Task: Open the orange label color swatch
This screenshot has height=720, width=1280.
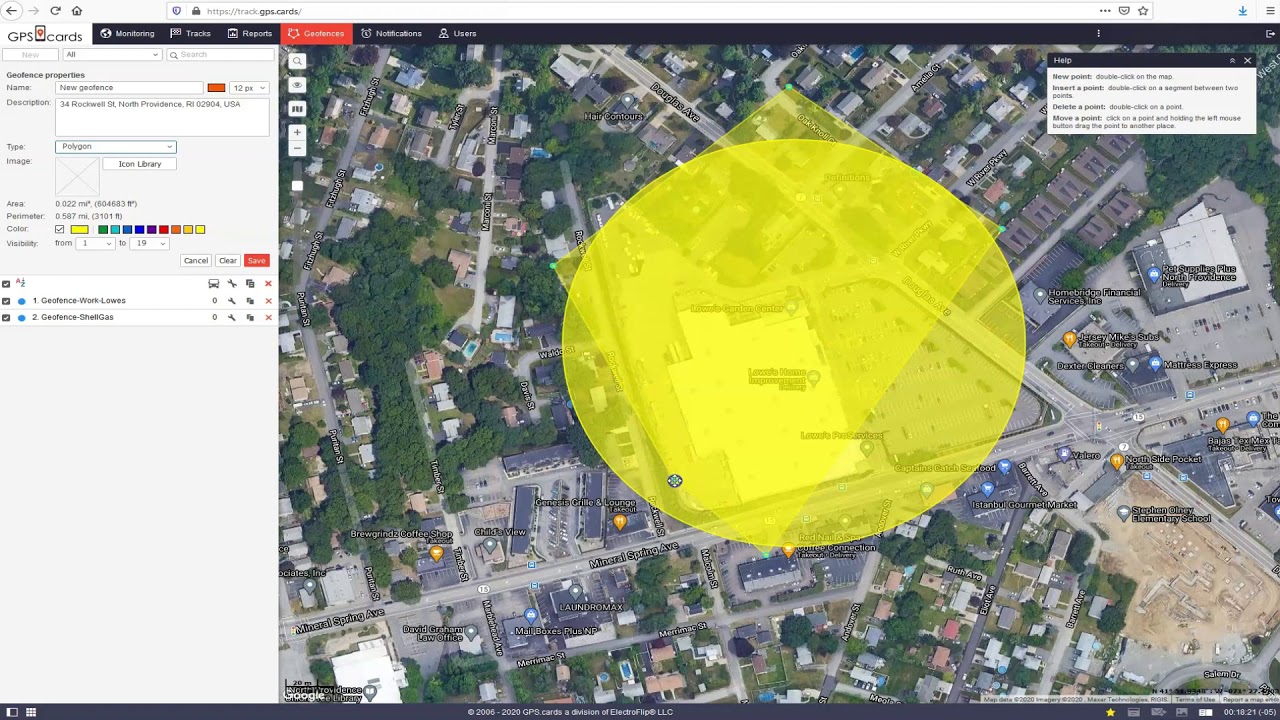Action: click(x=216, y=88)
